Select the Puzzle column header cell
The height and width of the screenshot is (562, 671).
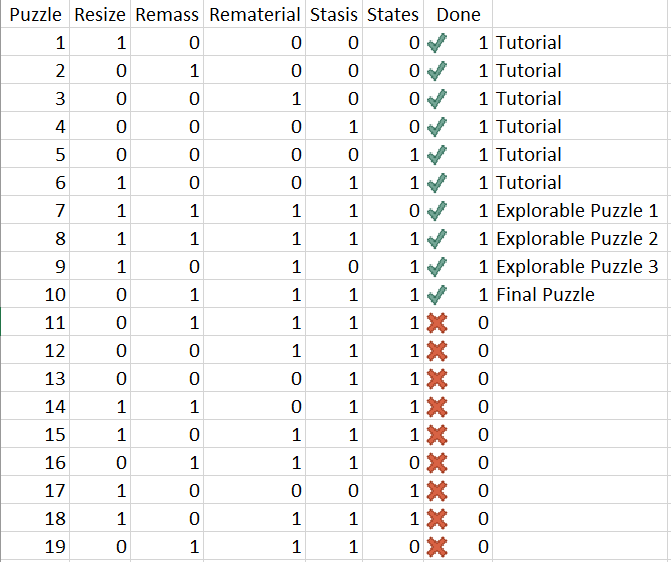tap(35, 15)
